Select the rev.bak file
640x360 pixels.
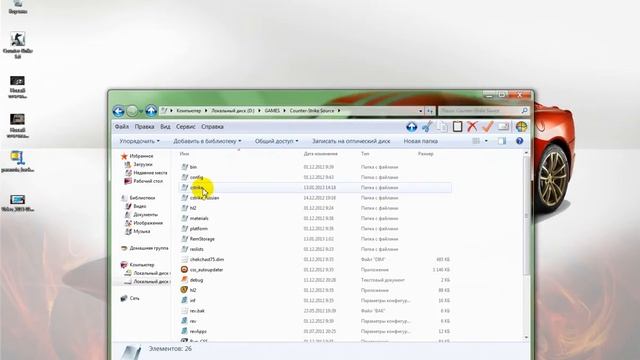197,311
